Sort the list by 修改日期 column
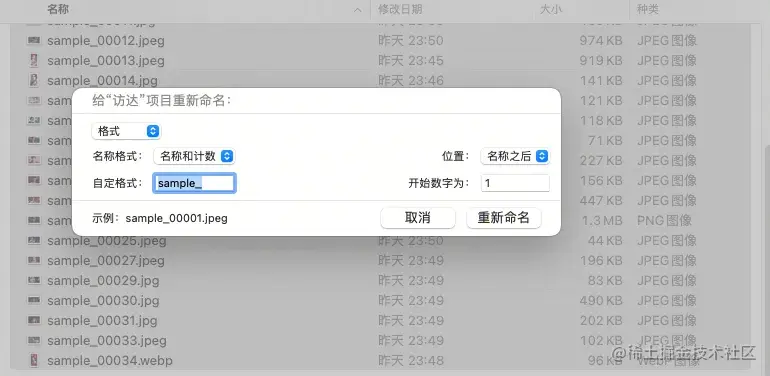The width and height of the screenshot is (770, 376). tap(400, 9)
